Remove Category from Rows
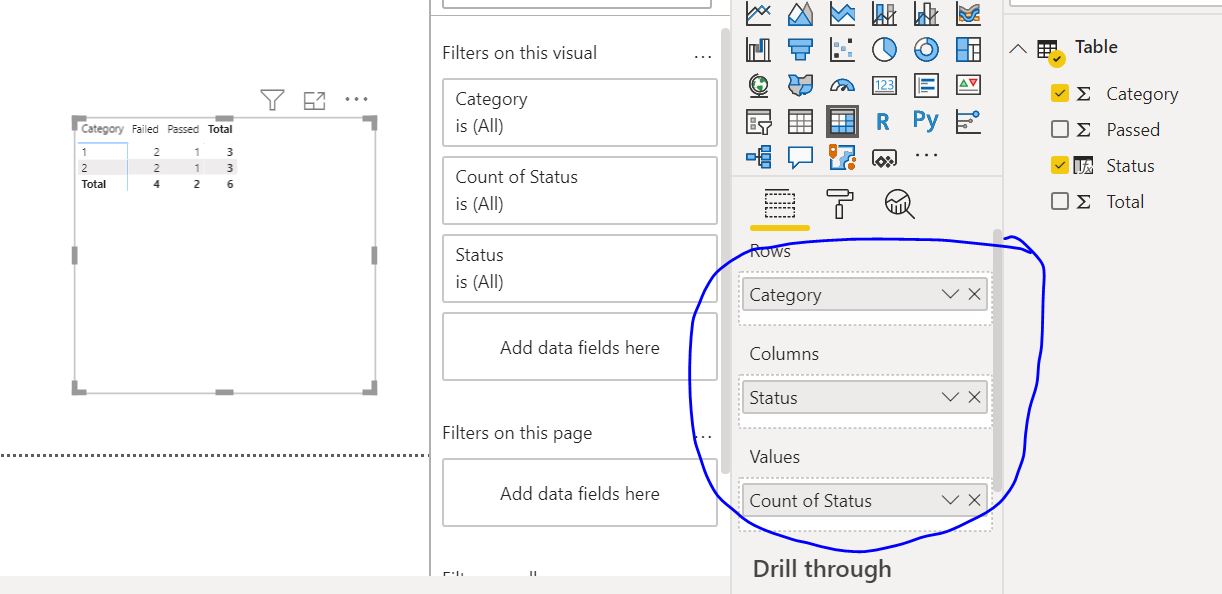Viewport: 1222px width, 594px height. point(974,295)
